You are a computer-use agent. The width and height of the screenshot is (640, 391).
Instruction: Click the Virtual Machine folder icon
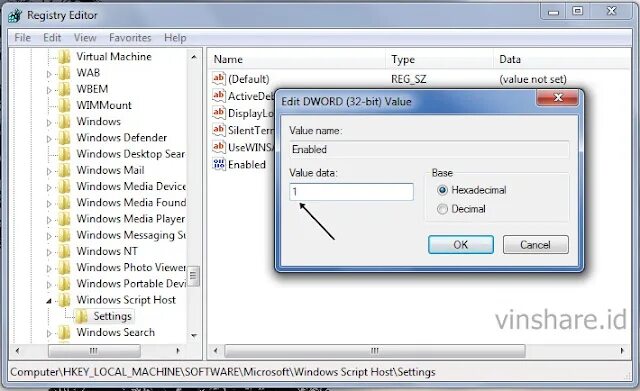[64, 56]
